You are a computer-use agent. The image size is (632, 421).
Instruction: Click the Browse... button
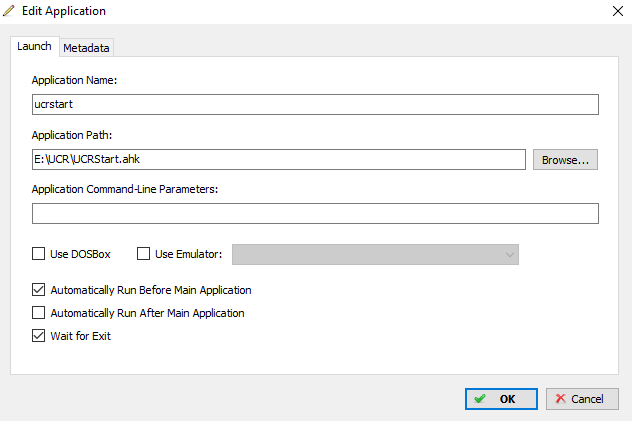tap(565, 160)
